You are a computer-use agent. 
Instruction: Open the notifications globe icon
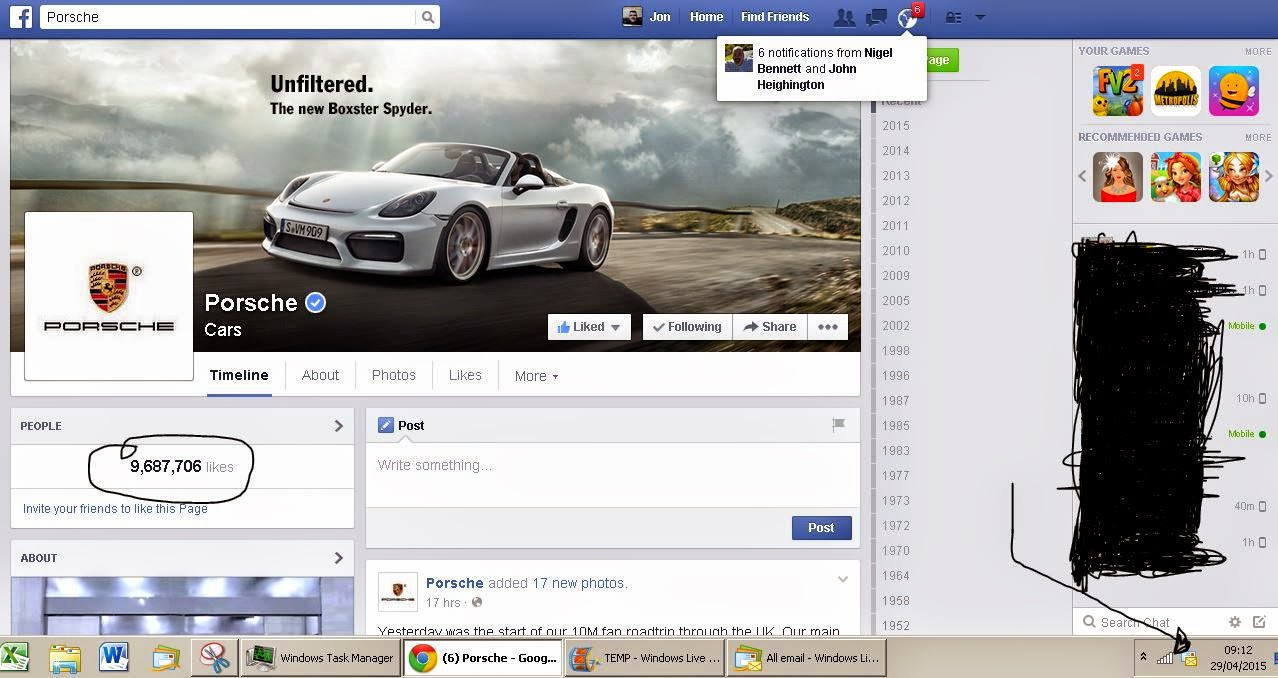point(908,17)
